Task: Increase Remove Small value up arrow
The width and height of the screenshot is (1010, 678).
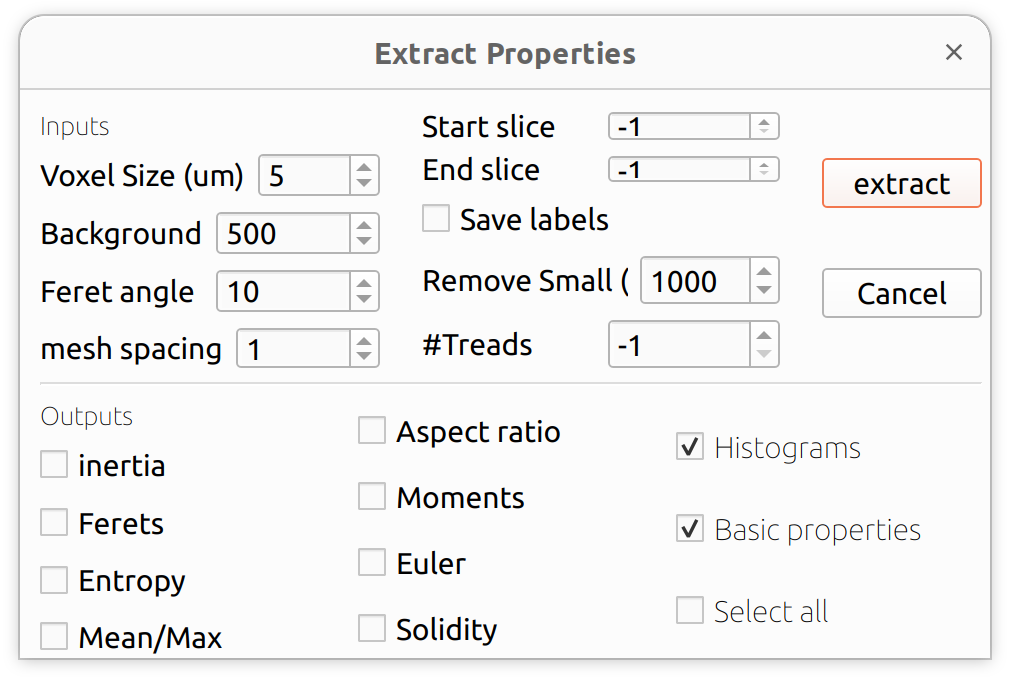Action: 764,271
